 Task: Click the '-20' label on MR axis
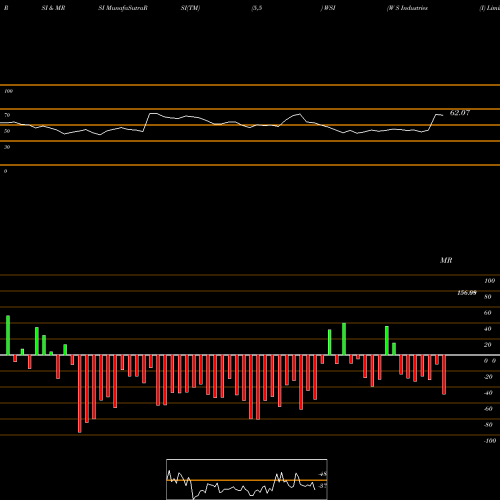[x=488, y=377]
